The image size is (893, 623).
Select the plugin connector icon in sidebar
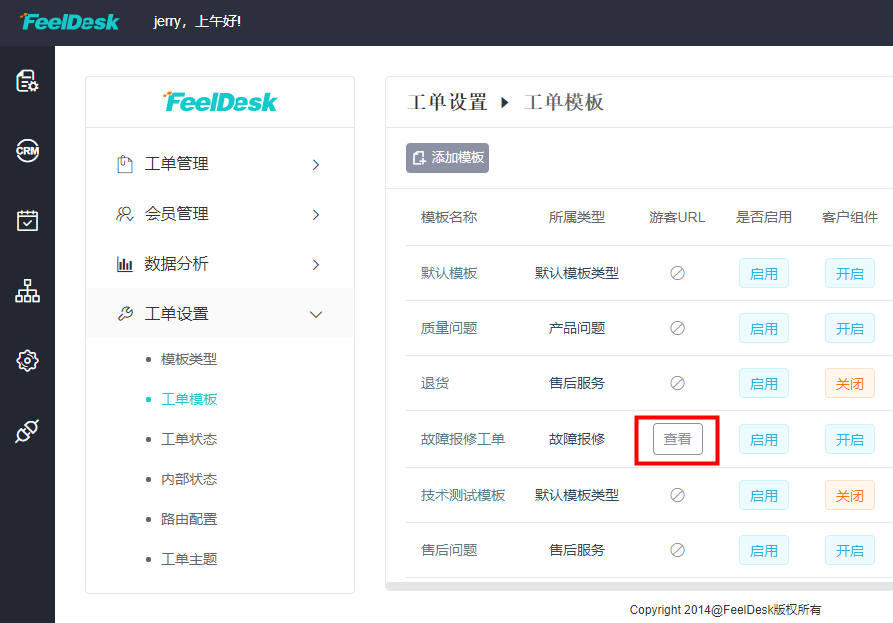click(27, 432)
